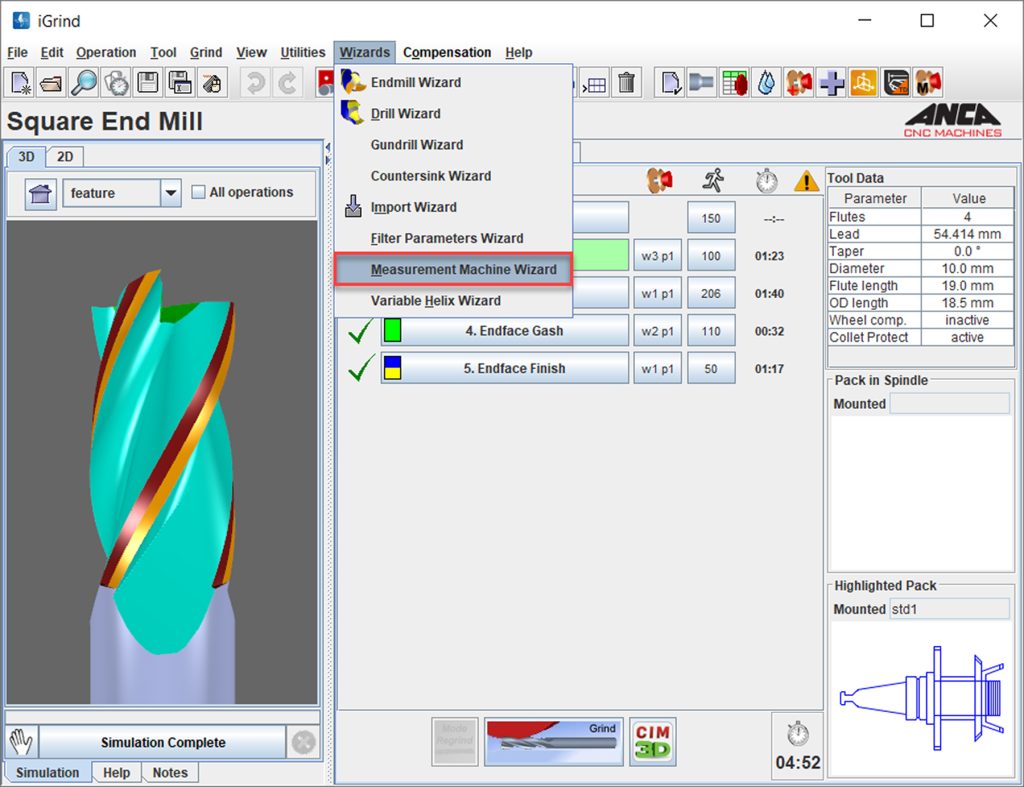Click the home view icon in 3D panel
The width and height of the screenshot is (1024, 787).
40,193
